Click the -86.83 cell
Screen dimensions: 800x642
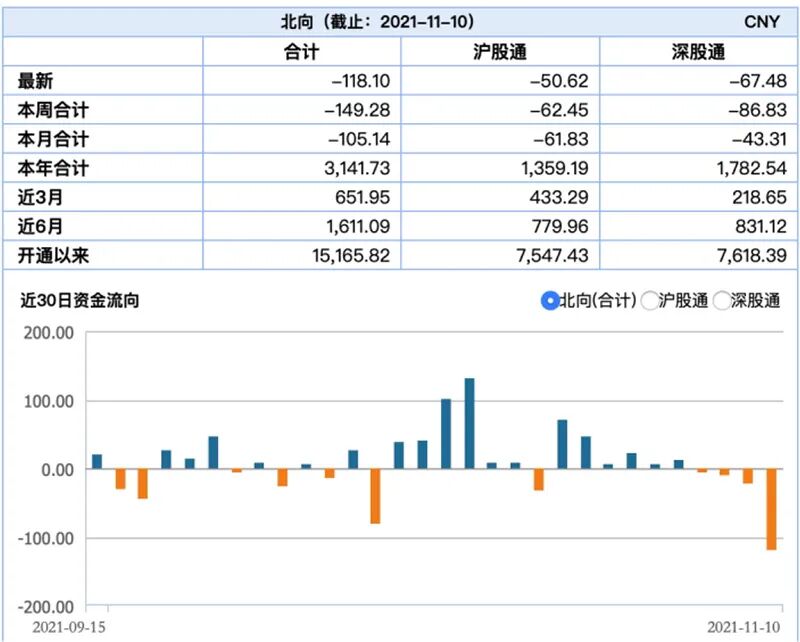[x=758, y=110]
